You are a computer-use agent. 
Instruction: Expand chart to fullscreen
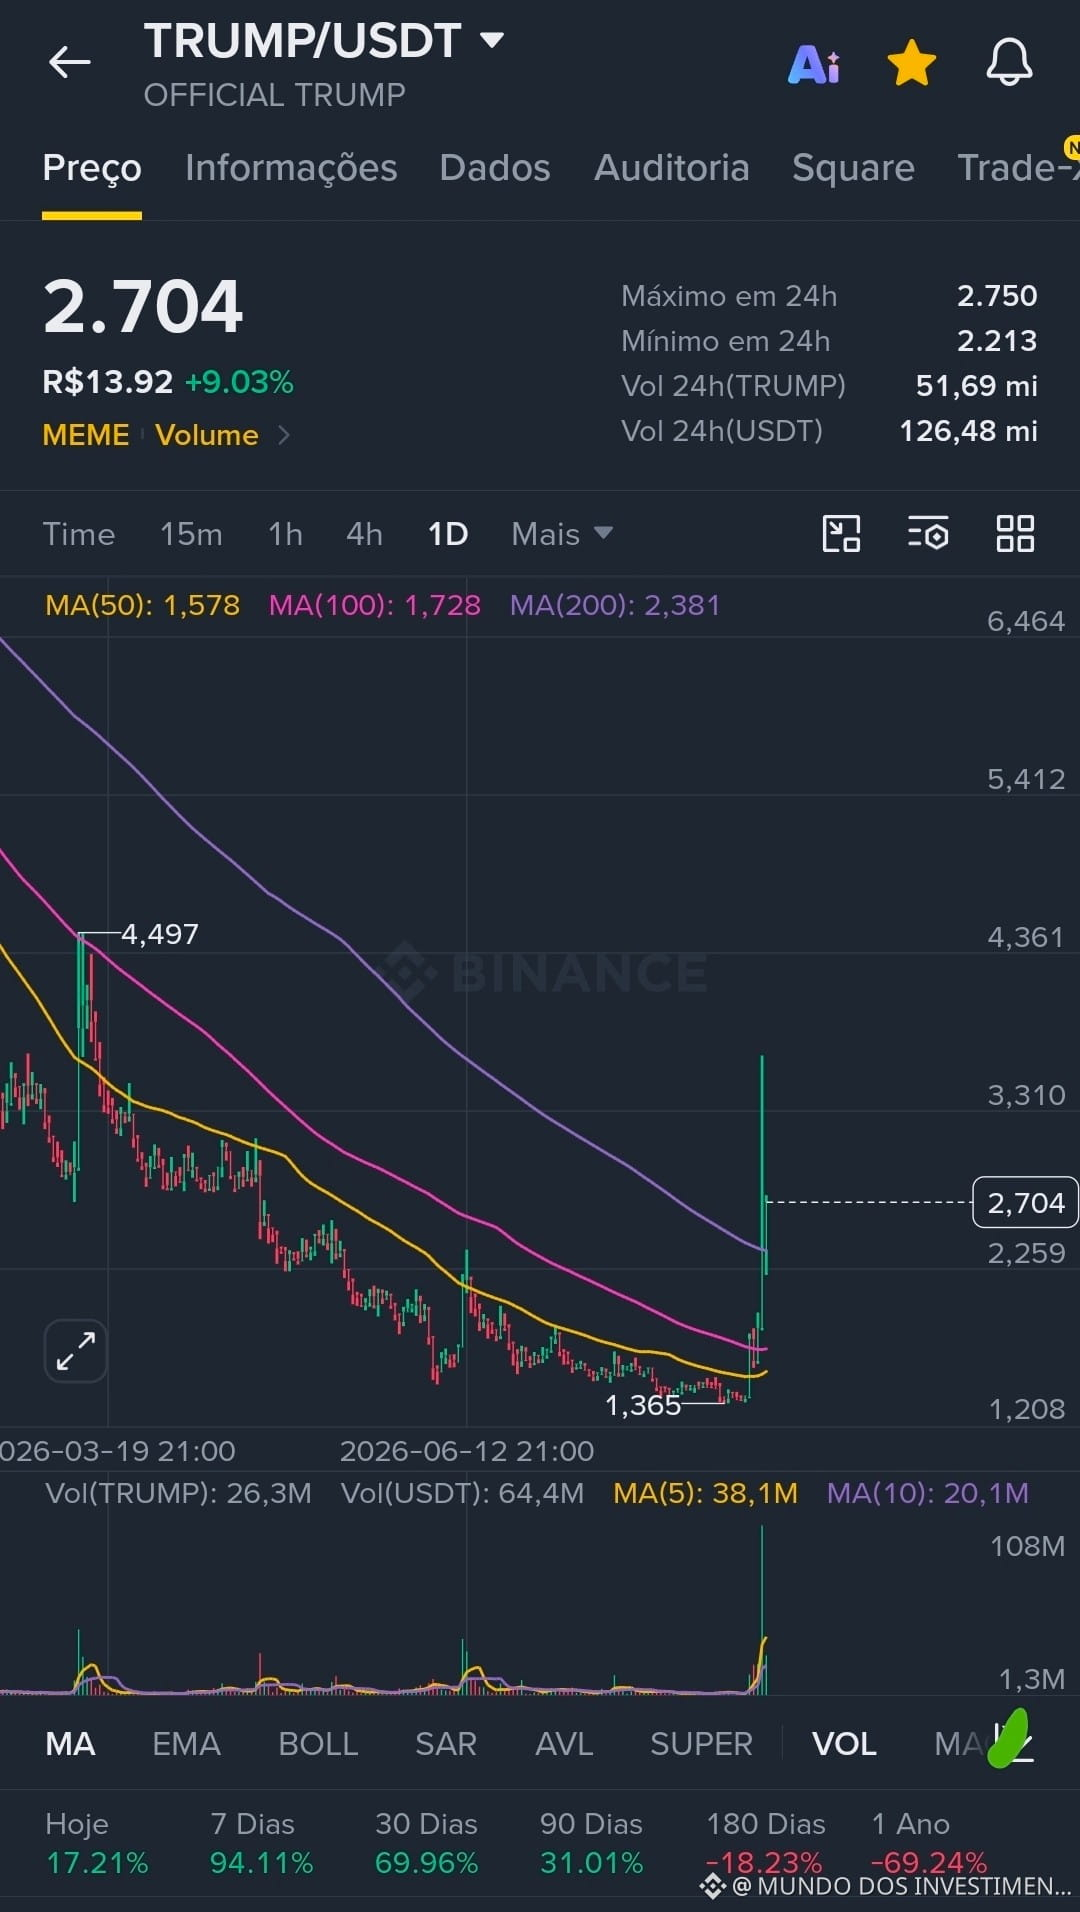tap(76, 1351)
